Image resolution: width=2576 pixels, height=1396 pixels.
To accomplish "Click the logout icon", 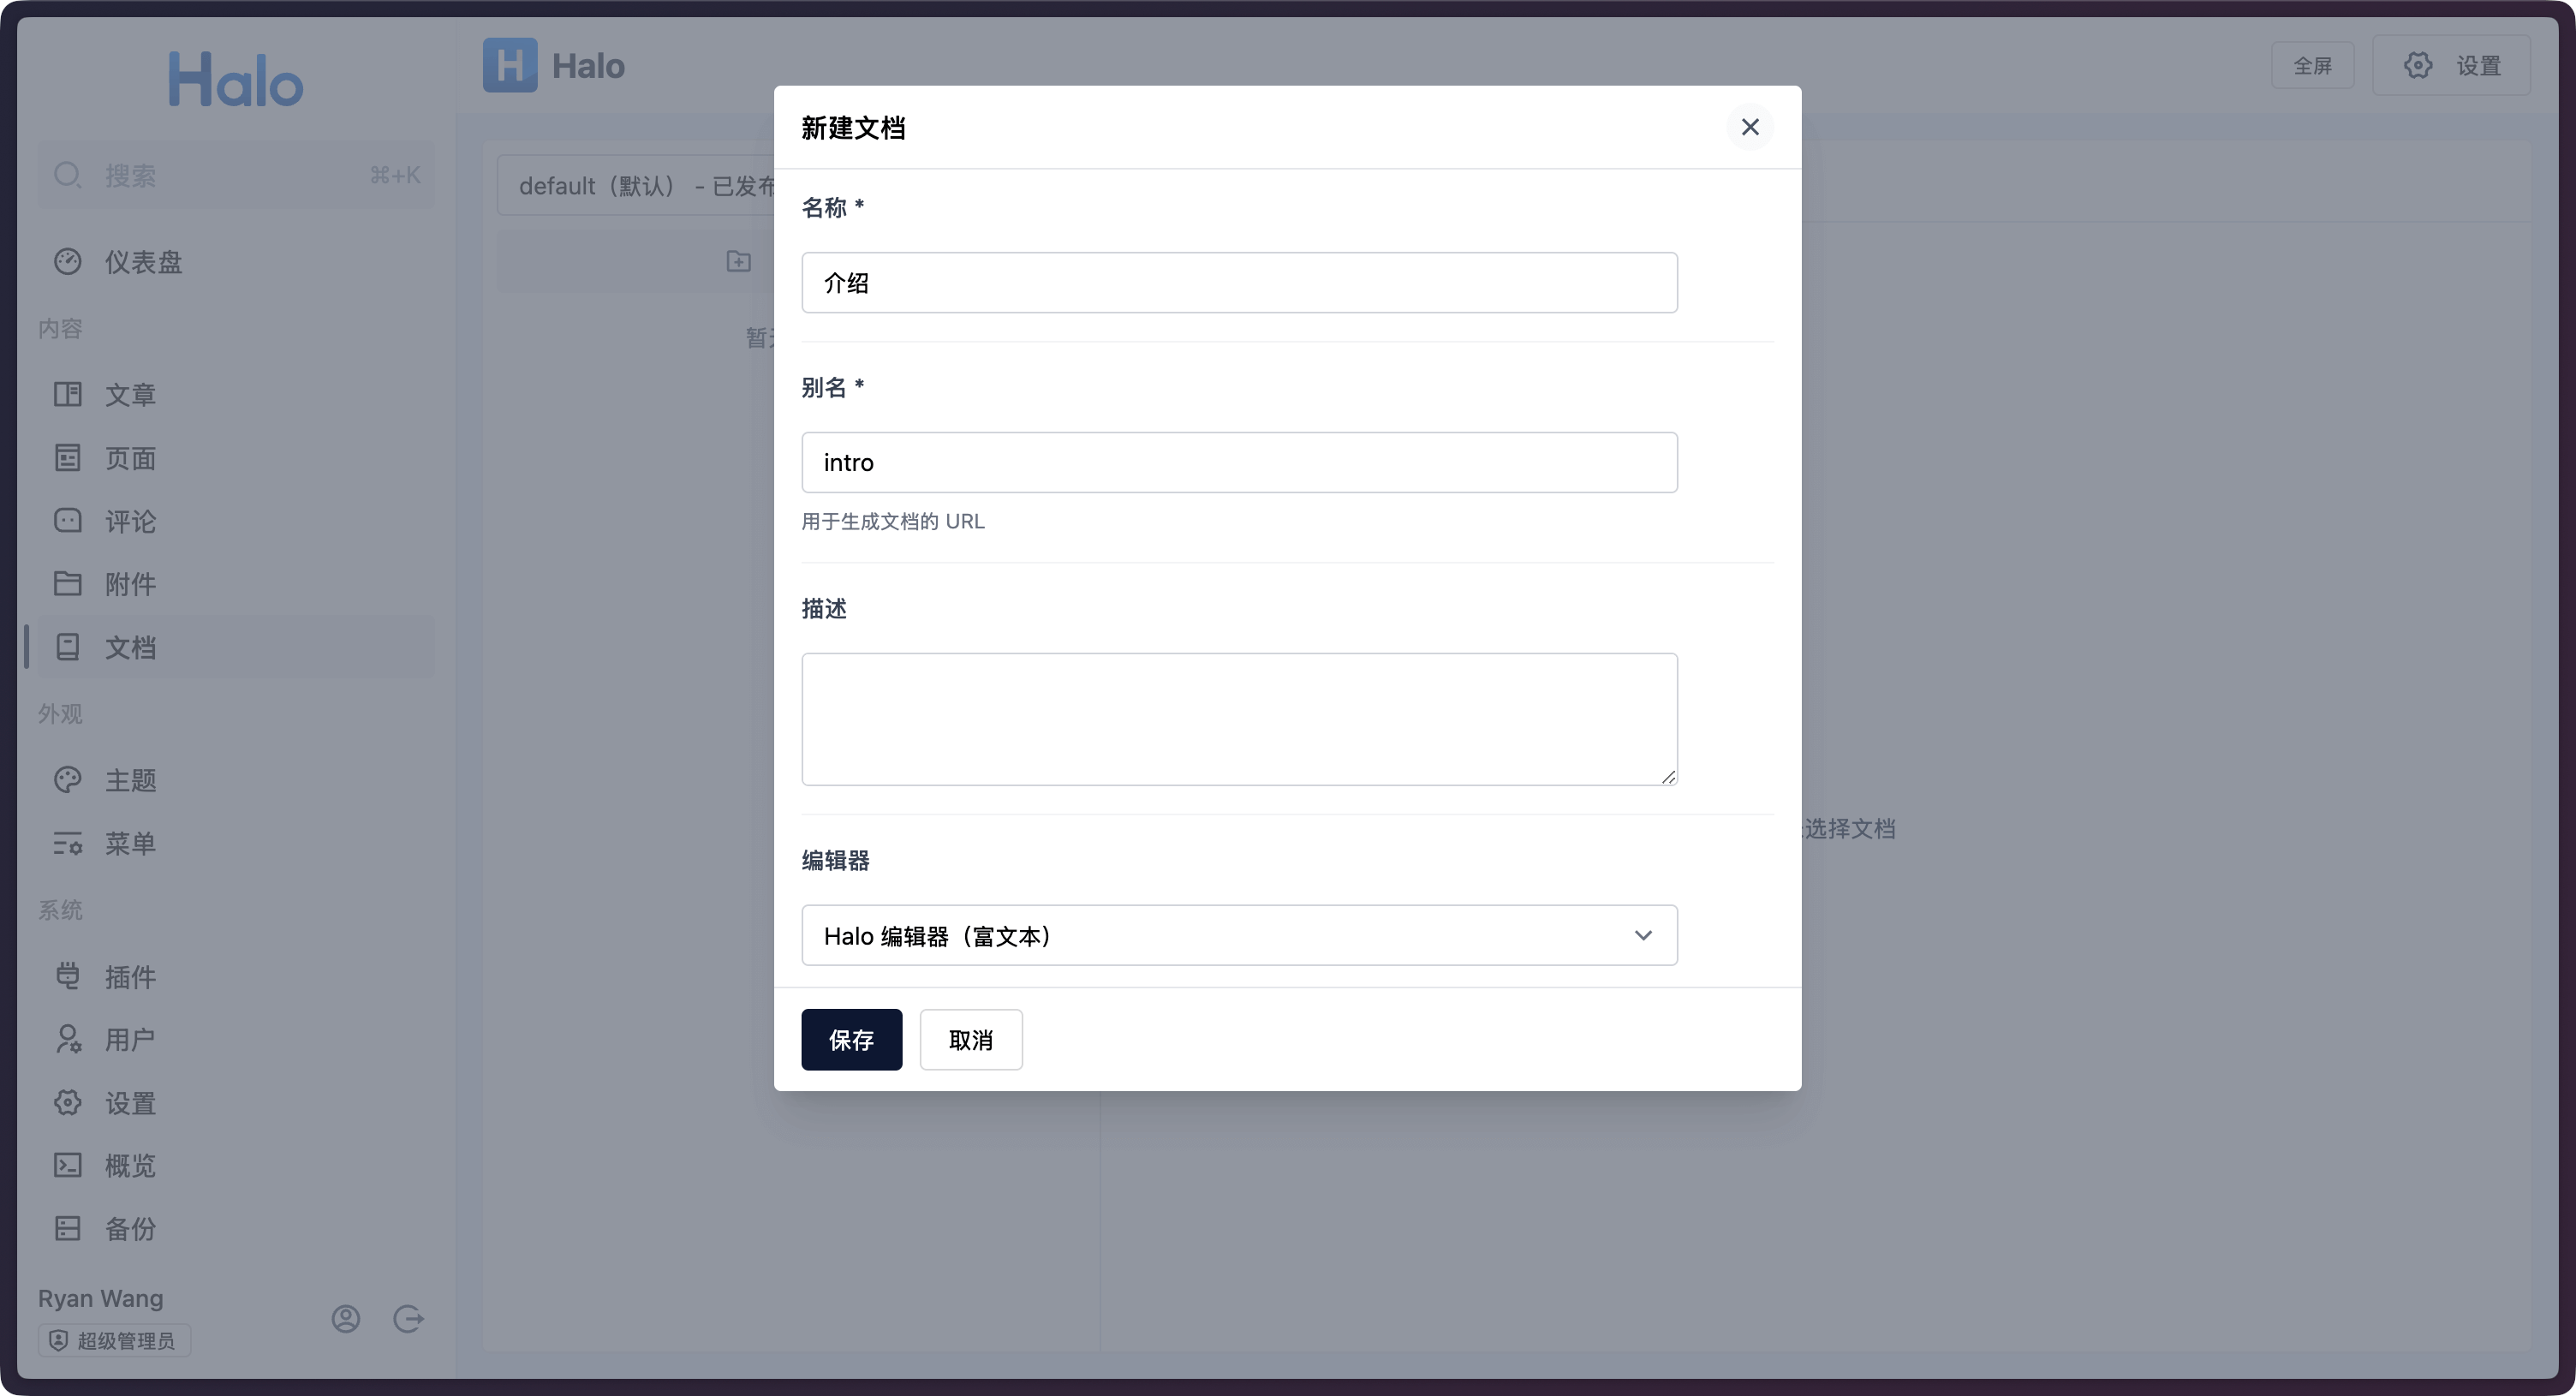I will [x=408, y=1319].
